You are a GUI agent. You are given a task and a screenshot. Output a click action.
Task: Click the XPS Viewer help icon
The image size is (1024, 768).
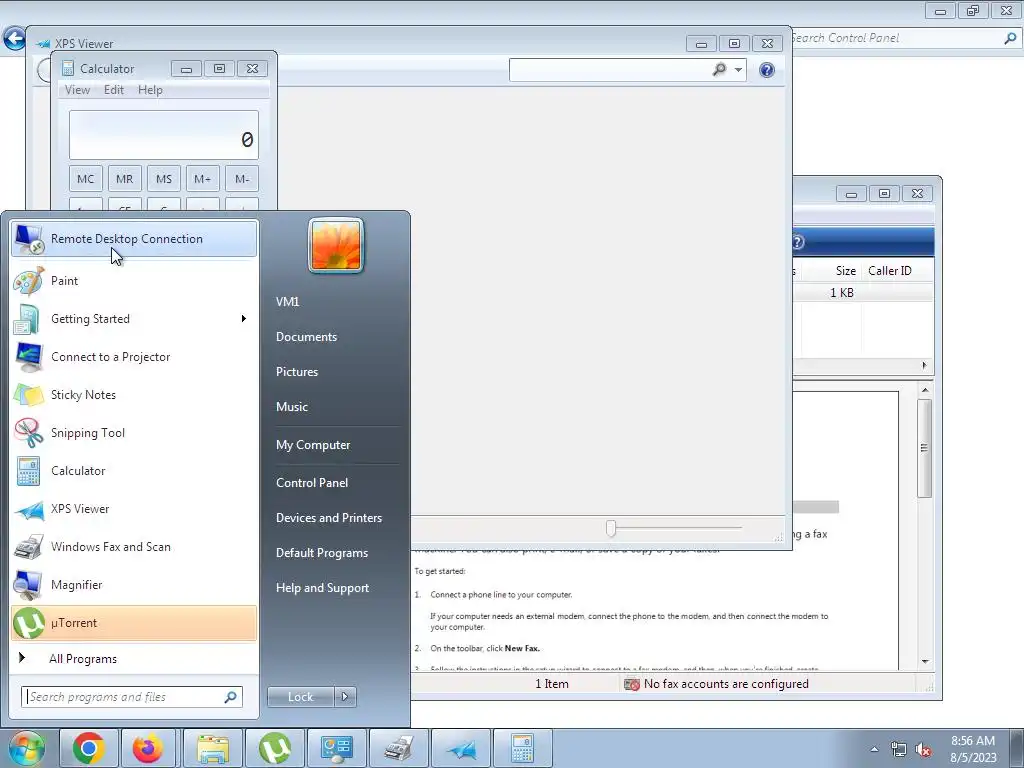[767, 70]
